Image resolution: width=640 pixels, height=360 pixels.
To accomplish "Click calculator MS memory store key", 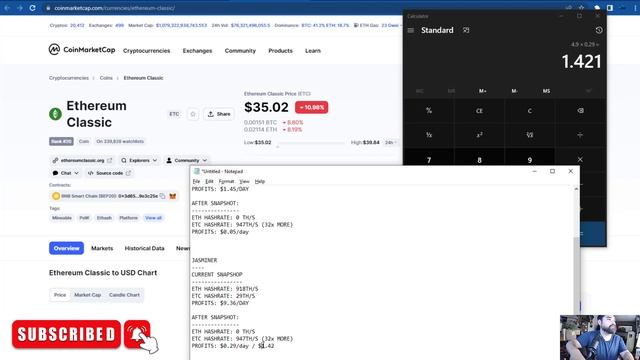I will tap(546, 91).
